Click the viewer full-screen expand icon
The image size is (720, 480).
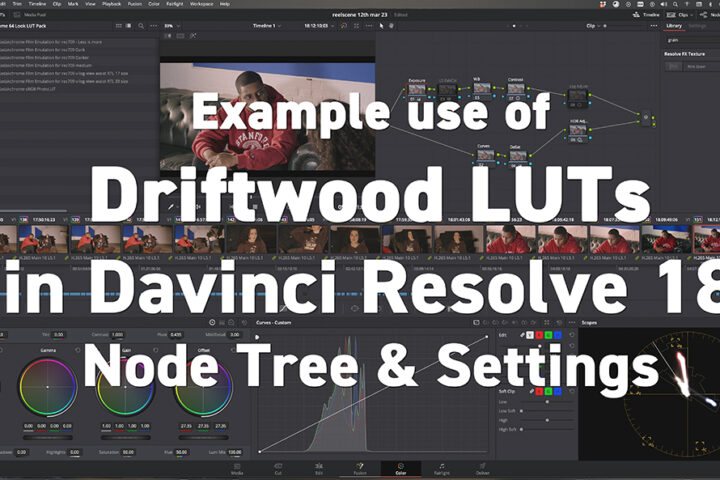(x=356, y=26)
